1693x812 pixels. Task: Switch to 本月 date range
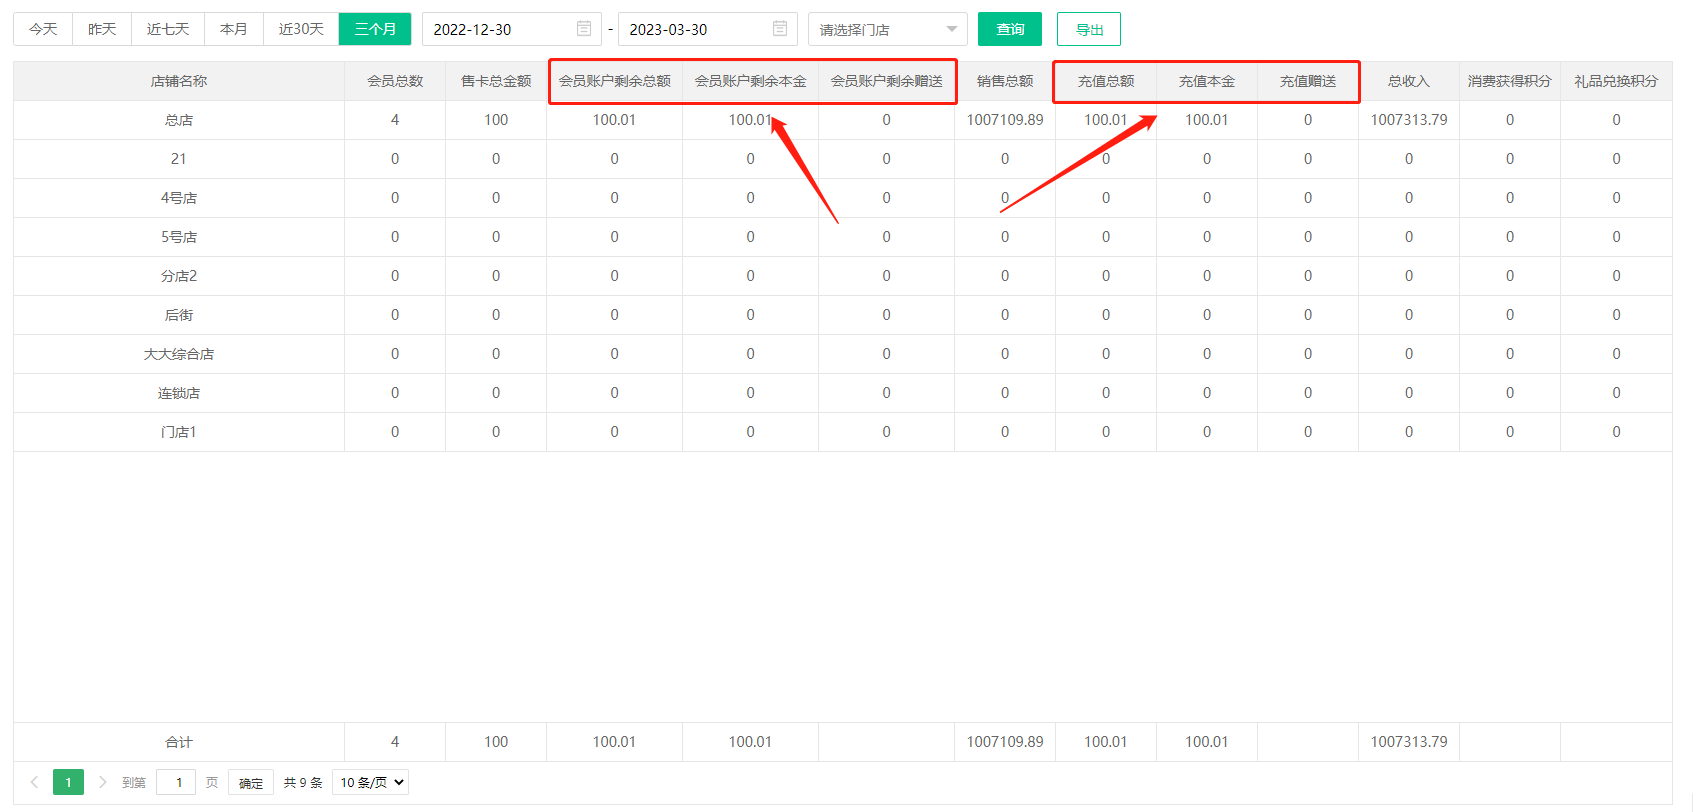coord(234,29)
